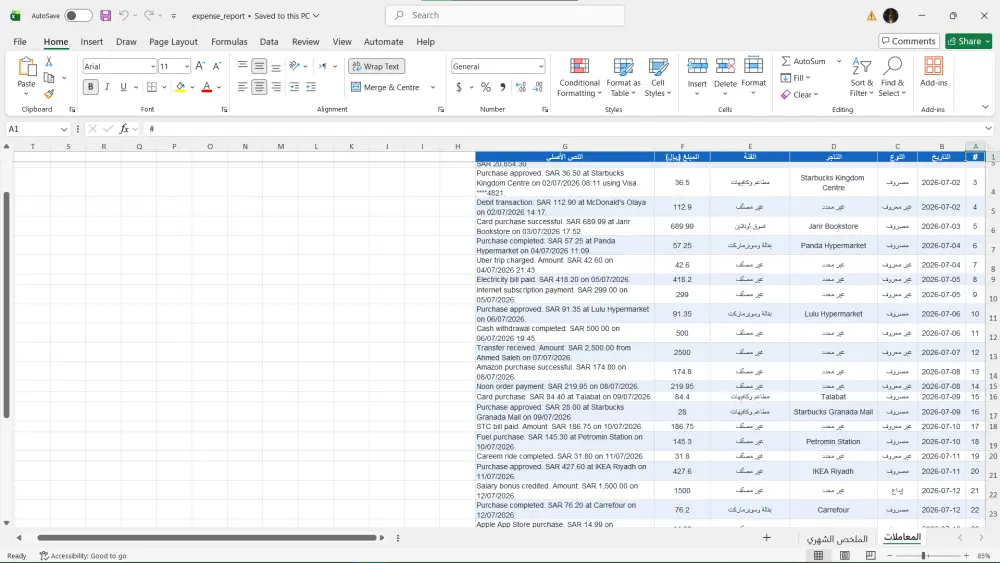The height and width of the screenshot is (563, 1000).
Task: Click the Copy icon
Action: tap(49, 78)
